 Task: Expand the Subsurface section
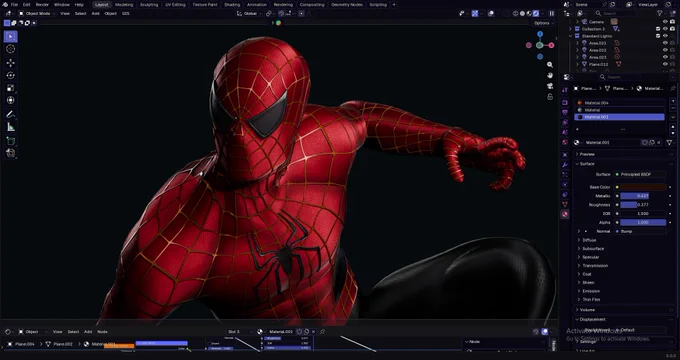point(593,249)
